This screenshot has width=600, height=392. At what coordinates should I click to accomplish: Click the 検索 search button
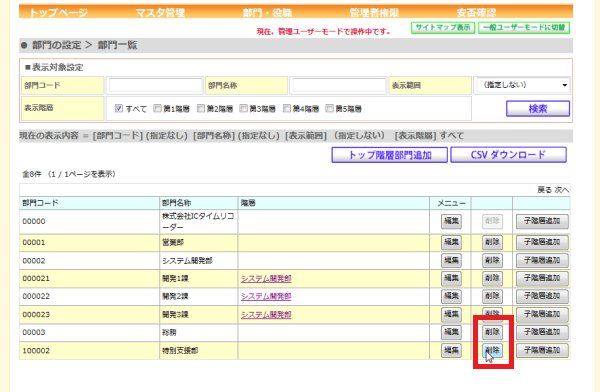(x=538, y=109)
